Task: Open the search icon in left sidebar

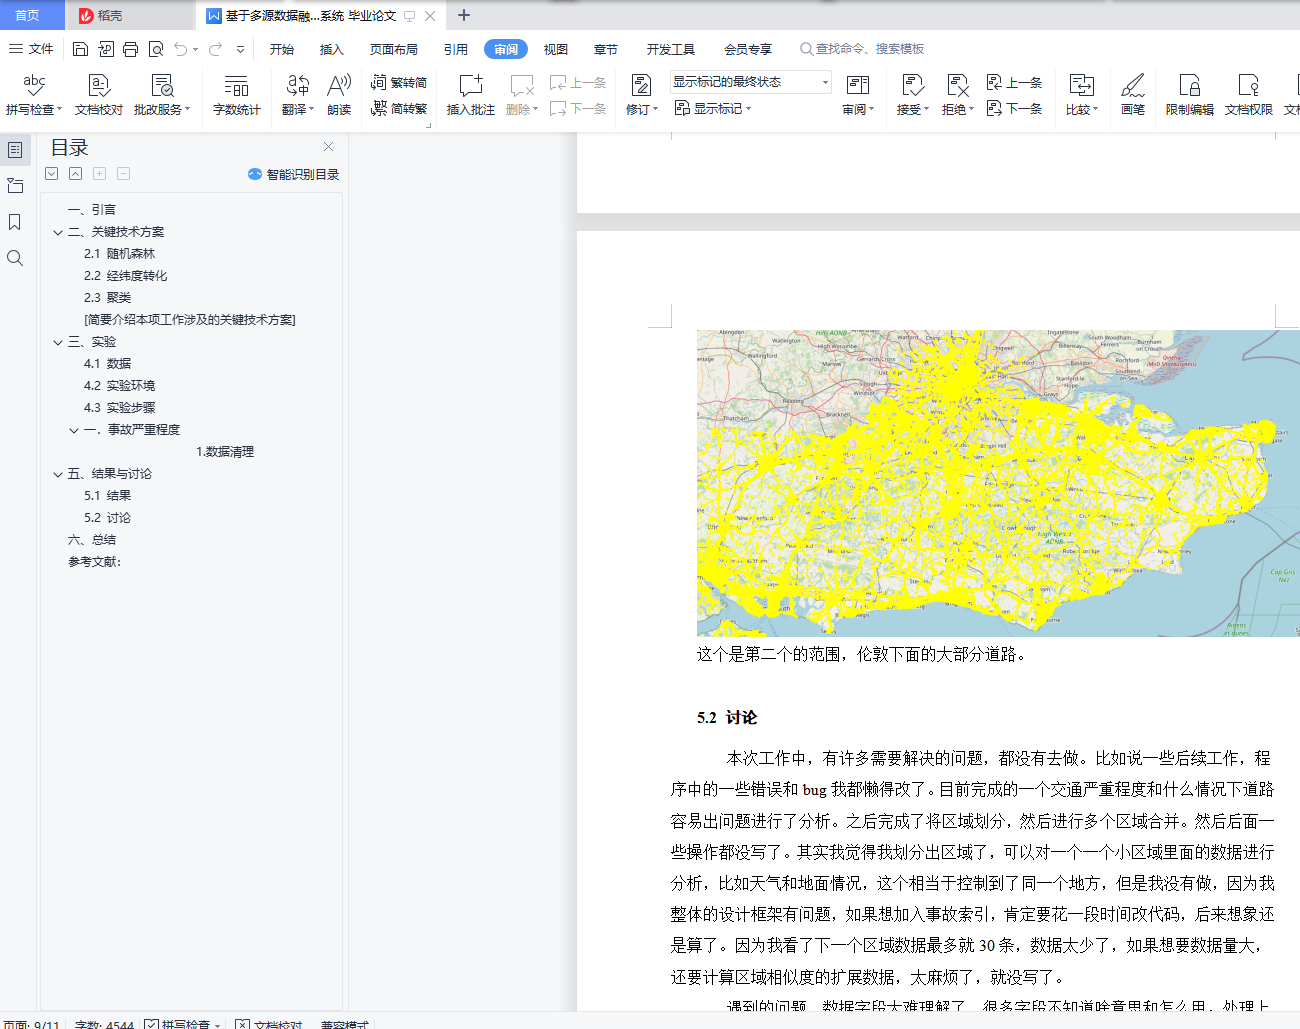Action: coord(15,258)
